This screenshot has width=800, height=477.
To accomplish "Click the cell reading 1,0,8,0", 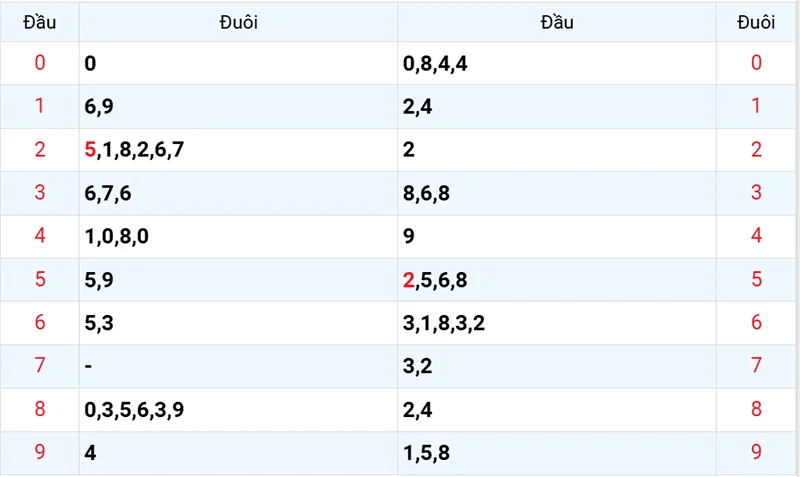I will coord(115,237).
